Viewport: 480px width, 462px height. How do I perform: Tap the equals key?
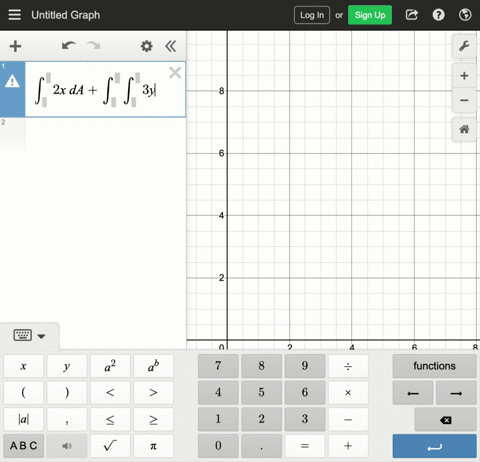305,446
